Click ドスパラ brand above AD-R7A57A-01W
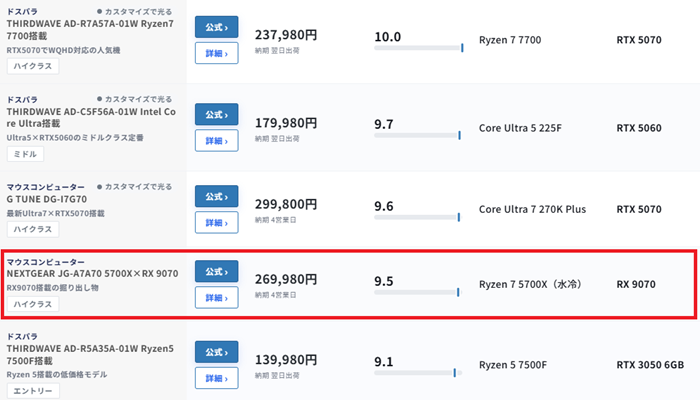This screenshot has height=400, width=700. (22, 12)
